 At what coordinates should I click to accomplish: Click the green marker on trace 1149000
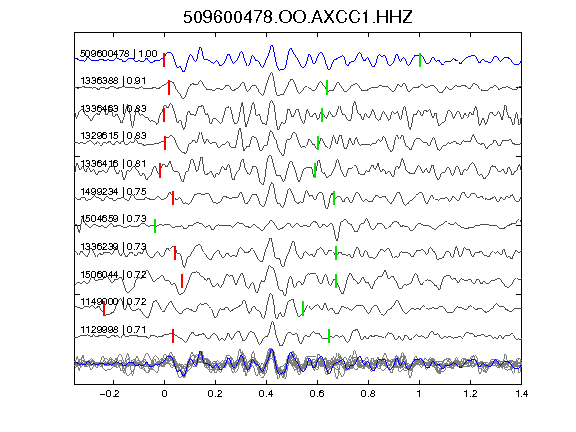point(303,308)
